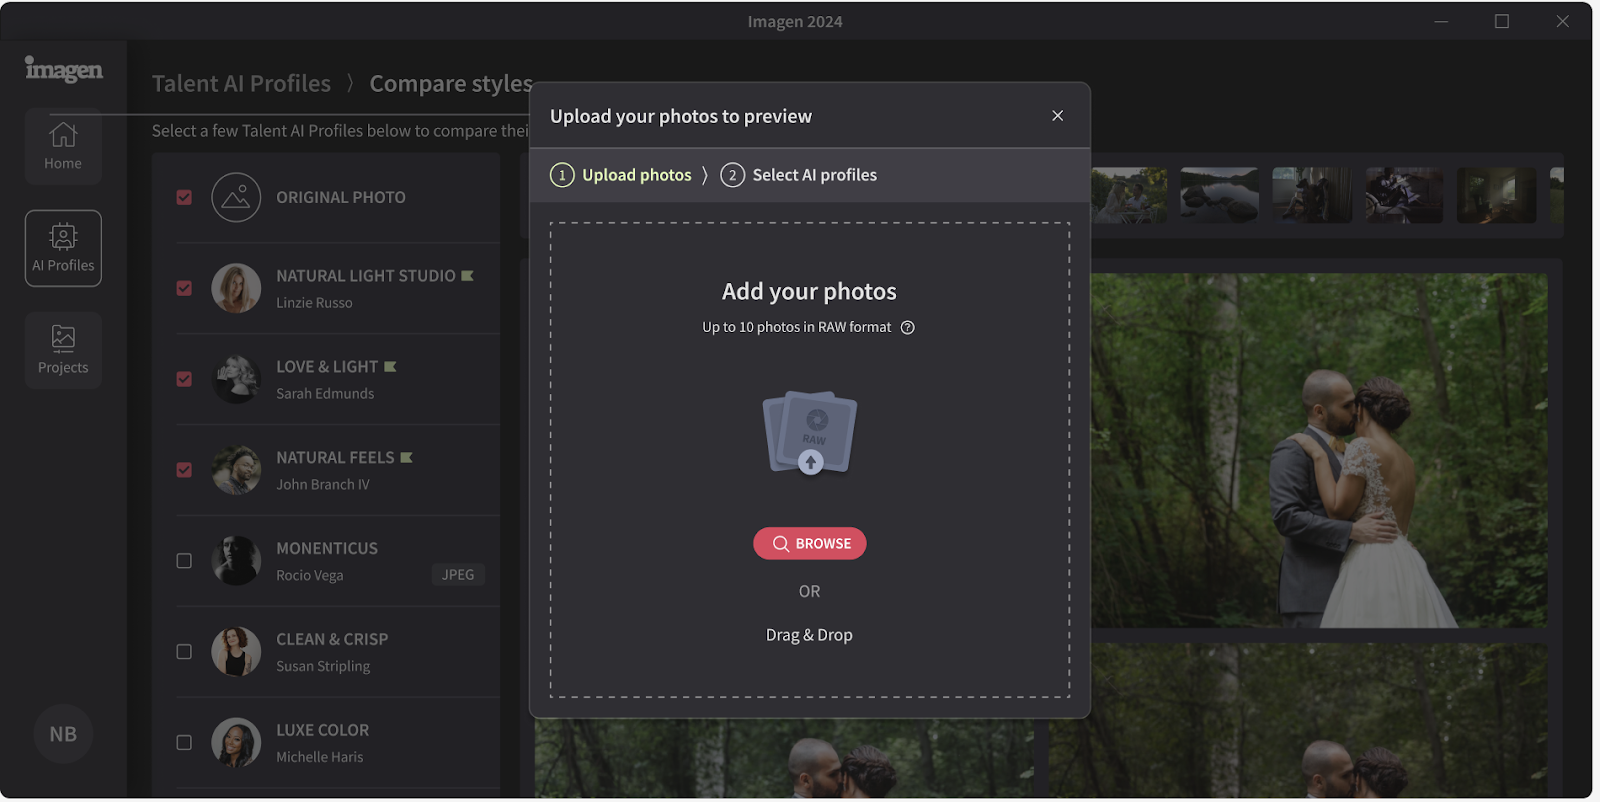1600x802 pixels.
Task: Select the third preview thumbnail
Action: (x=1312, y=195)
